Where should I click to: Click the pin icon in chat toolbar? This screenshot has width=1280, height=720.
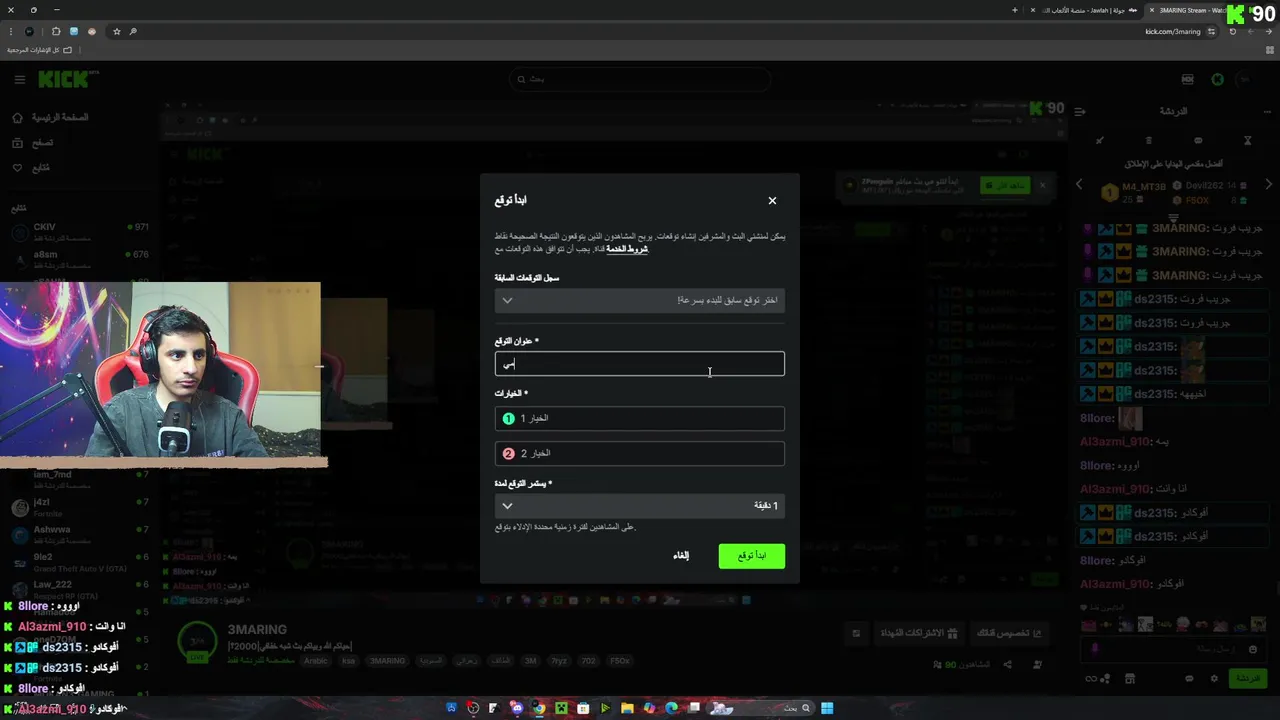pos(1100,141)
